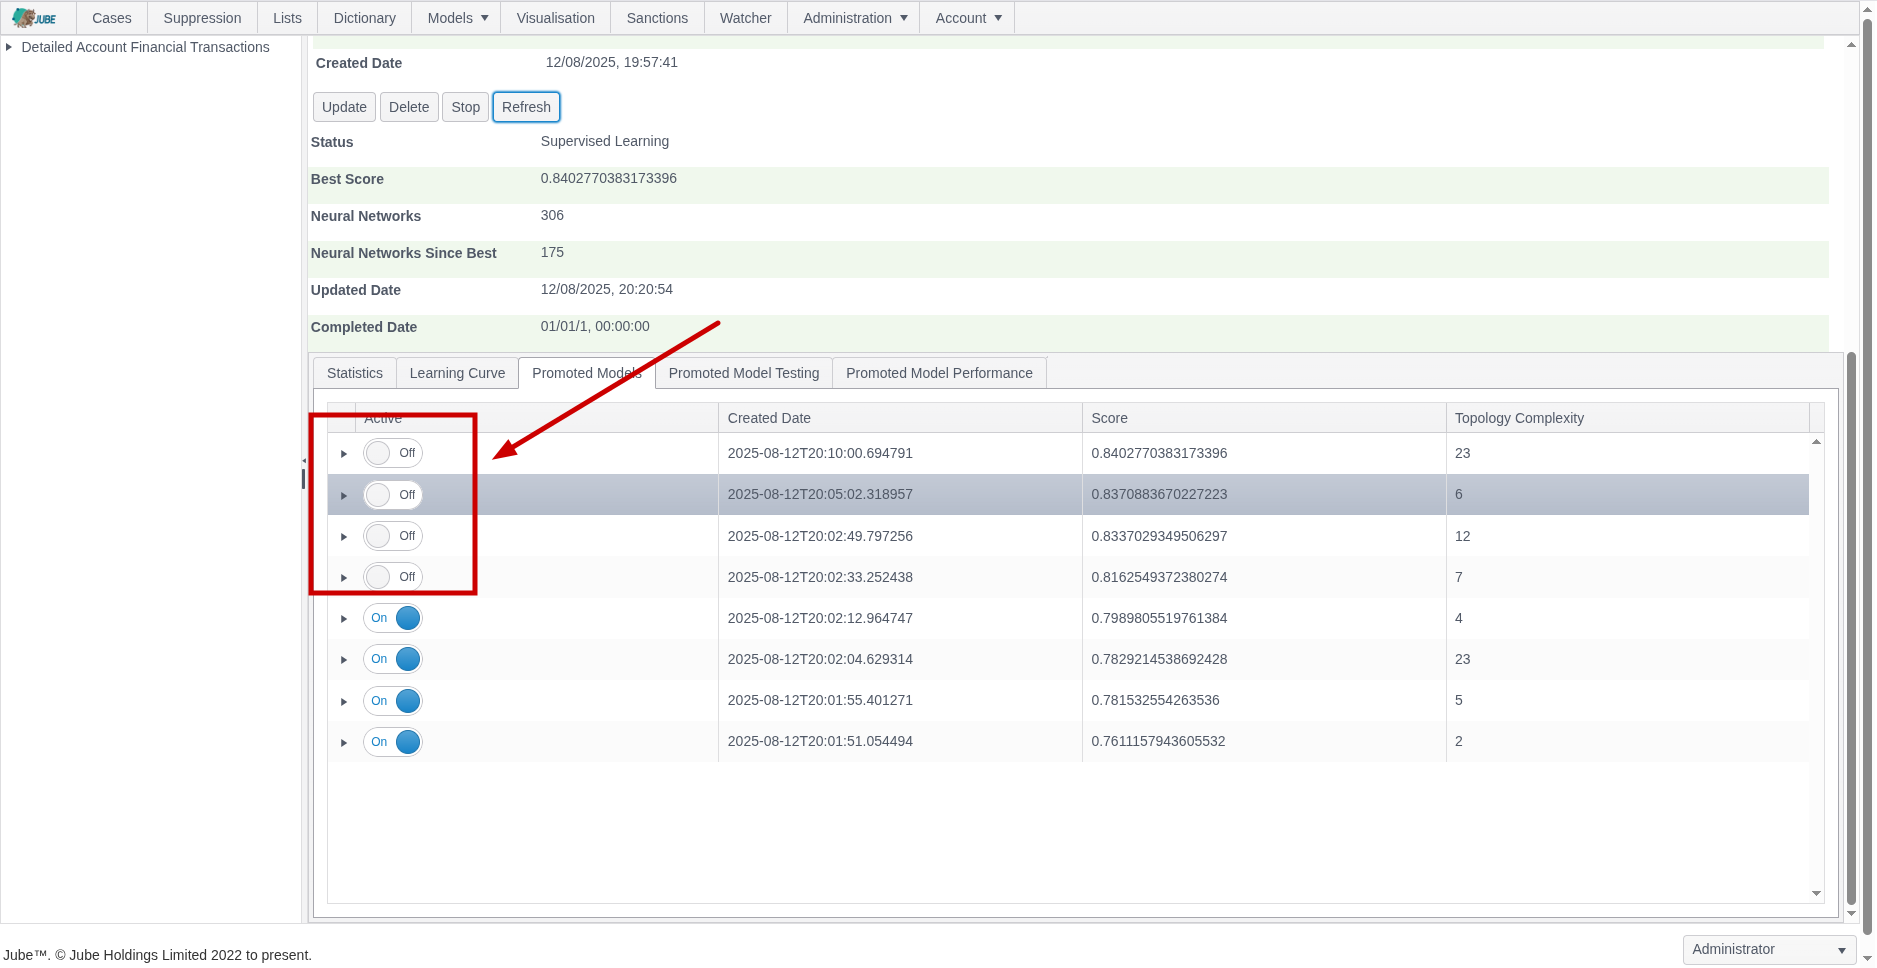The width and height of the screenshot is (1877, 968).
Task: Switch to the Learning Curve tab
Action: 457,373
